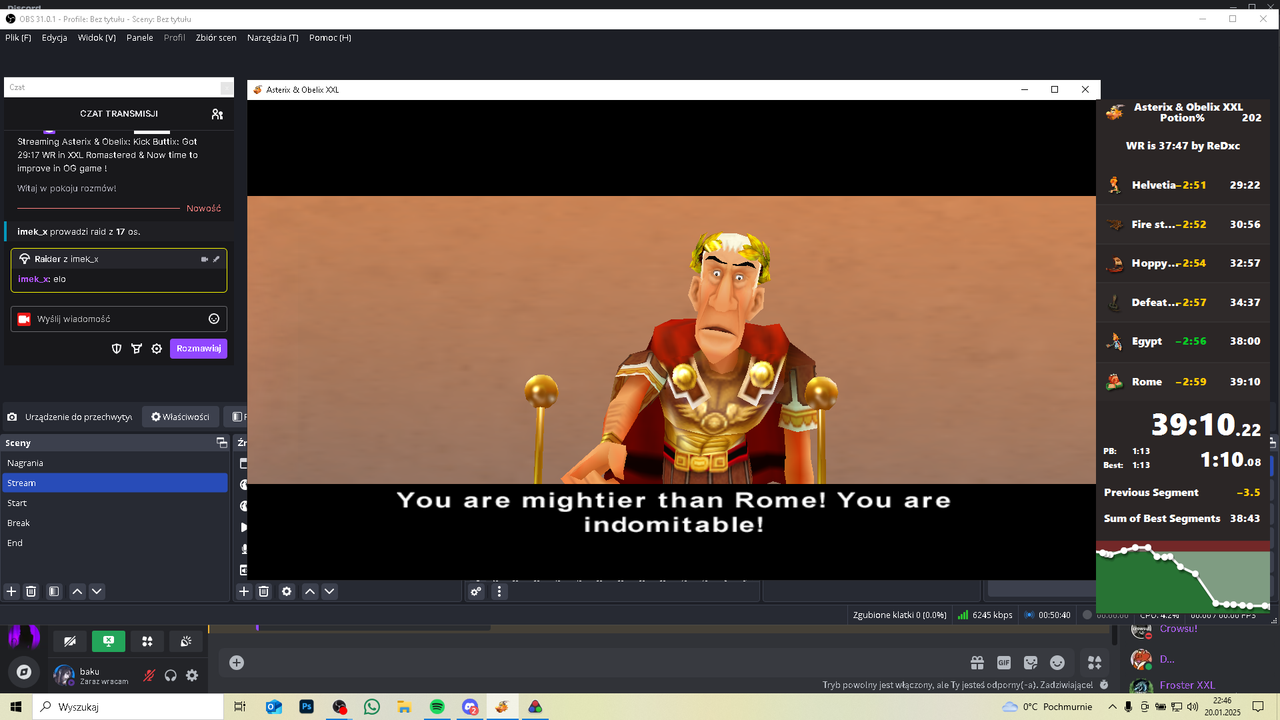Image resolution: width=1280 pixels, height=720 pixels.
Task: Open the Discord Discover compass icon
Action: 24,672
